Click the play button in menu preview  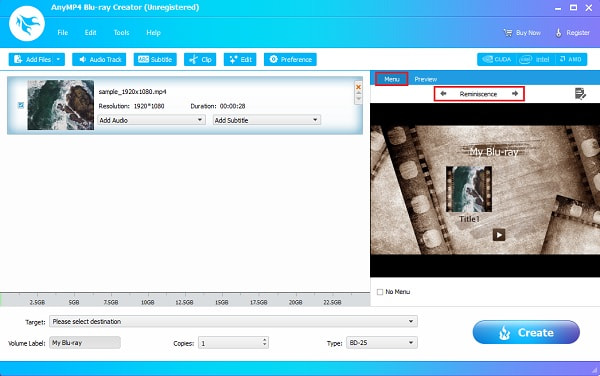pyautogui.click(x=499, y=235)
